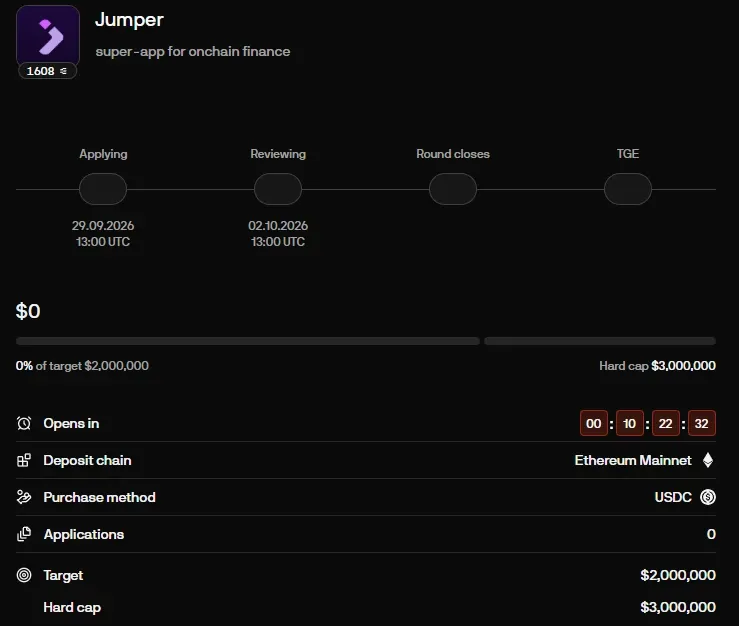Click the Purchase method hand icon
The image size is (739, 626).
click(x=24, y=497)
